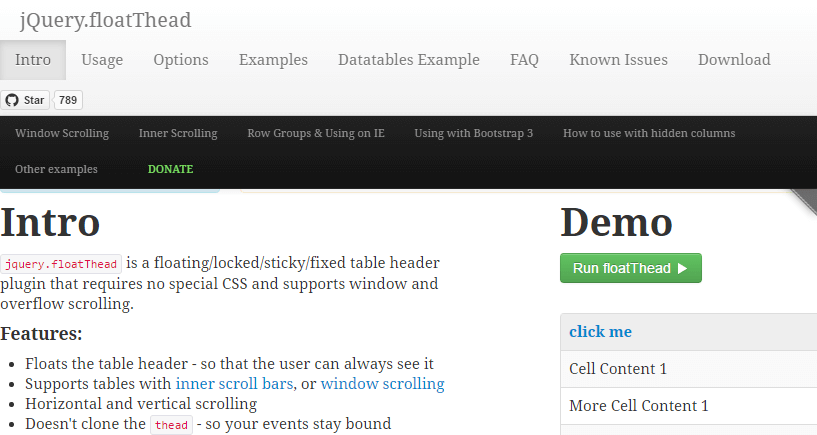This screenshot has height=435, width=817.
Task: Select the 'Cell Content 1' table cell
Action: click(x=689, y=369)
